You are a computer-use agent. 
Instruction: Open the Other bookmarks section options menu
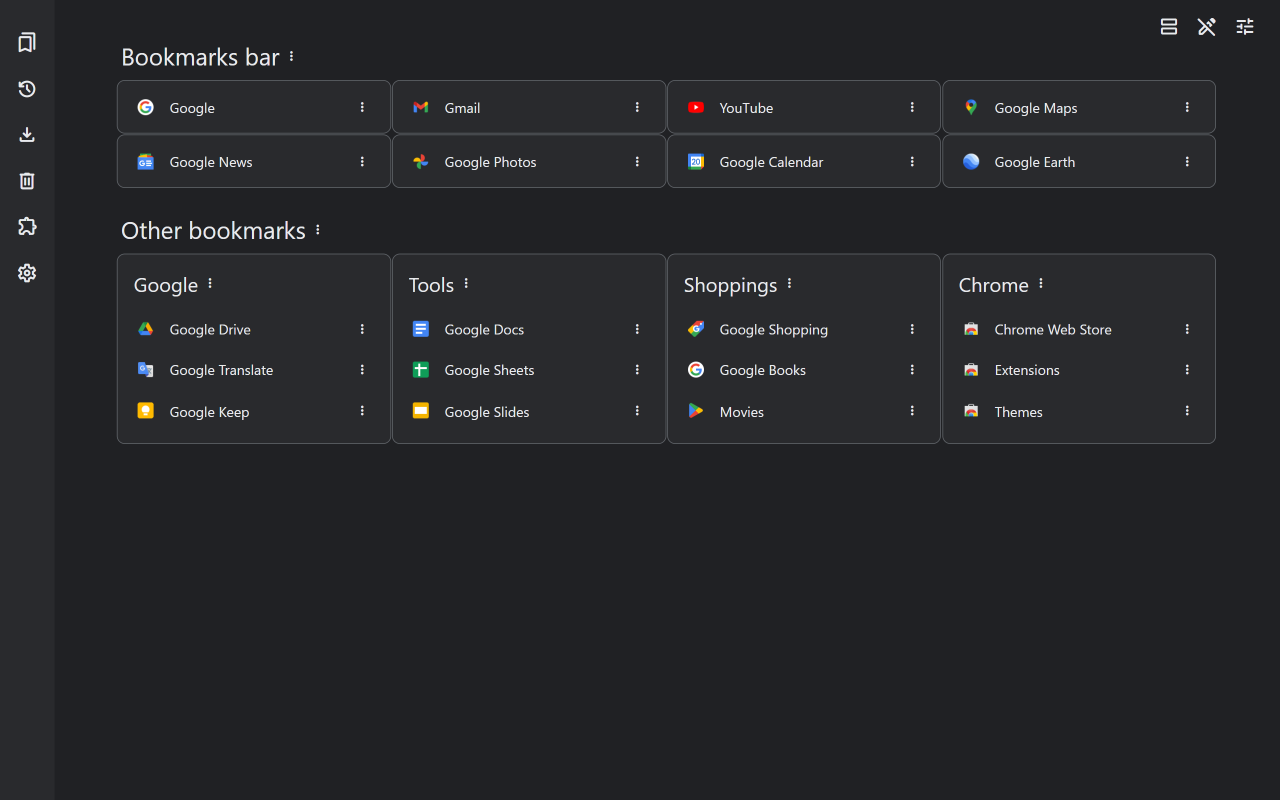(x=318, y=230)
